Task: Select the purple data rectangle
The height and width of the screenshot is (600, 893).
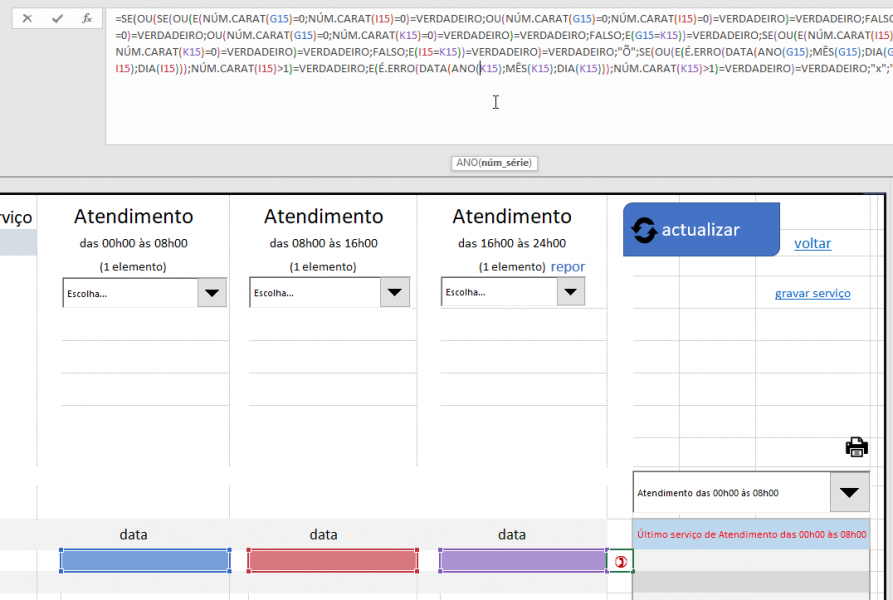Action: (x=521, y=561)
